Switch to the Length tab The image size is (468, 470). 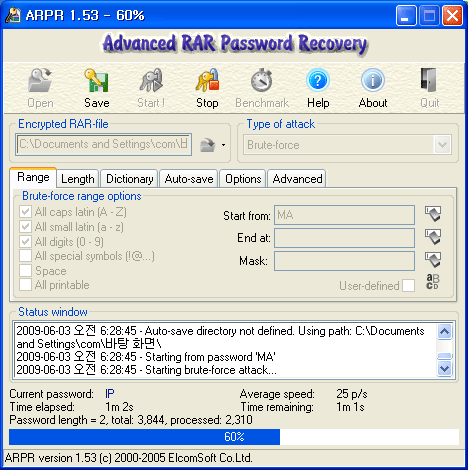(x=78, y=179)
